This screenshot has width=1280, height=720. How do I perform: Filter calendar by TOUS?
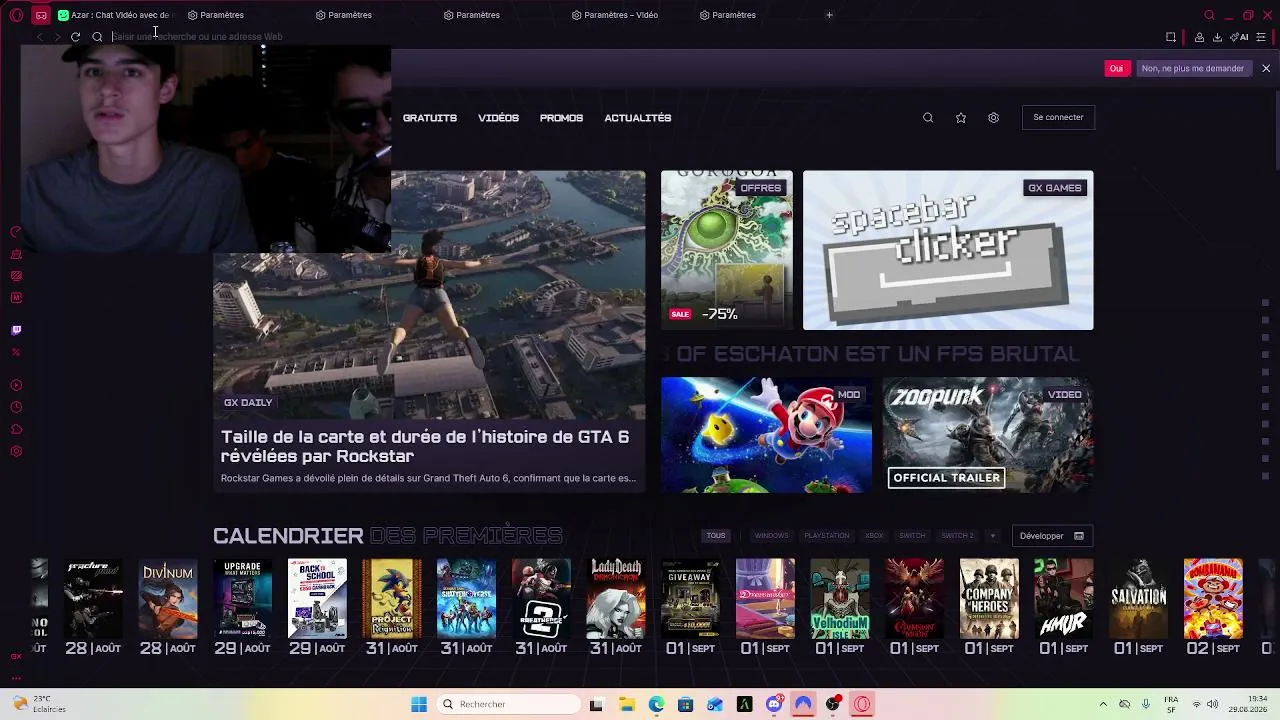click(x=716, y=536)
